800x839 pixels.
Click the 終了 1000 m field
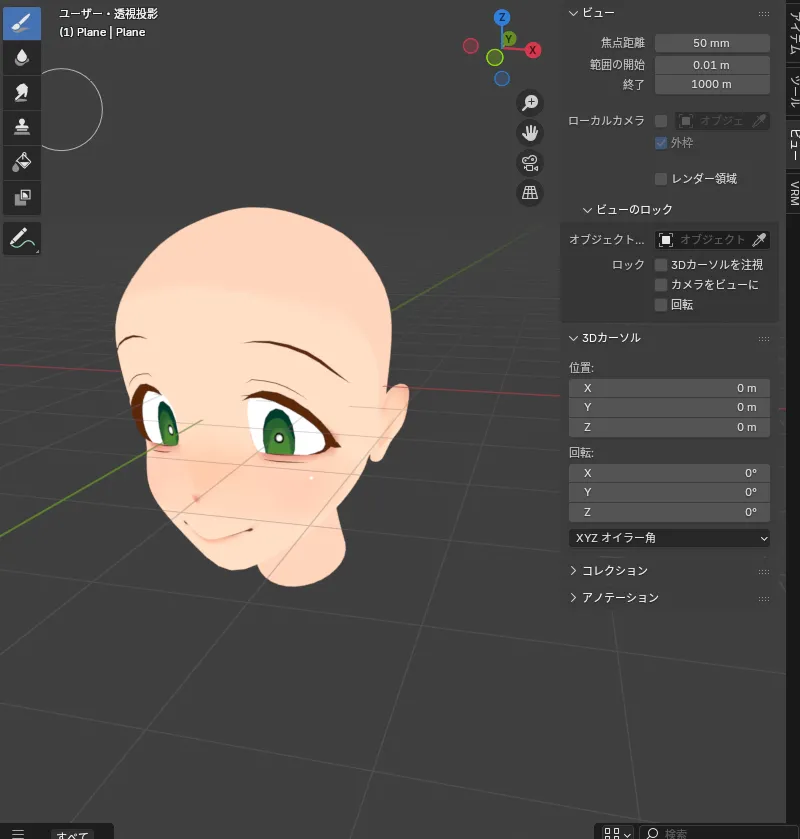point(712,85)
